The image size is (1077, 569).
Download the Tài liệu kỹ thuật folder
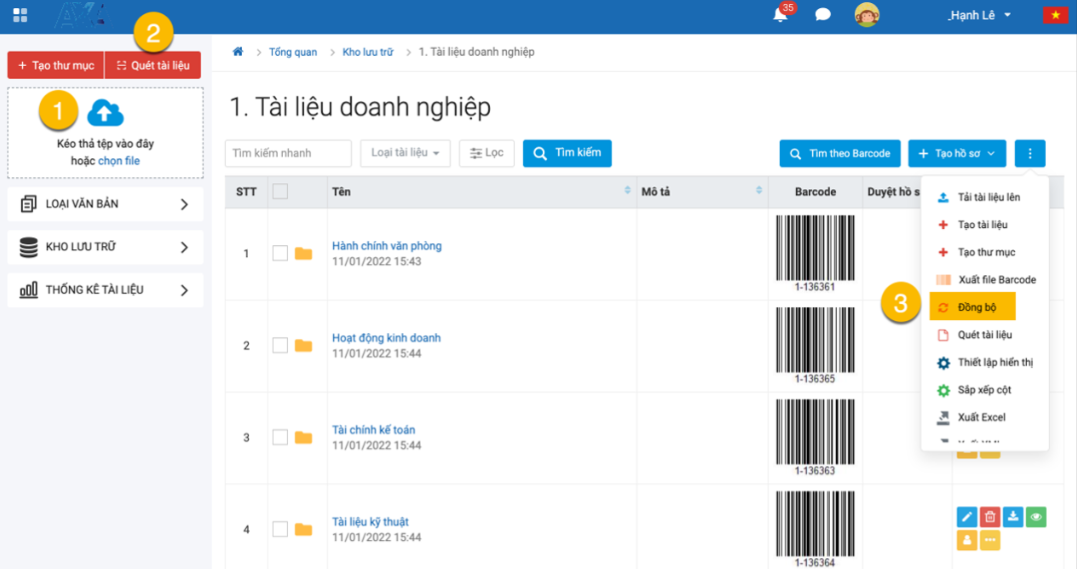pyautogui.click(x=1013, y=517)
